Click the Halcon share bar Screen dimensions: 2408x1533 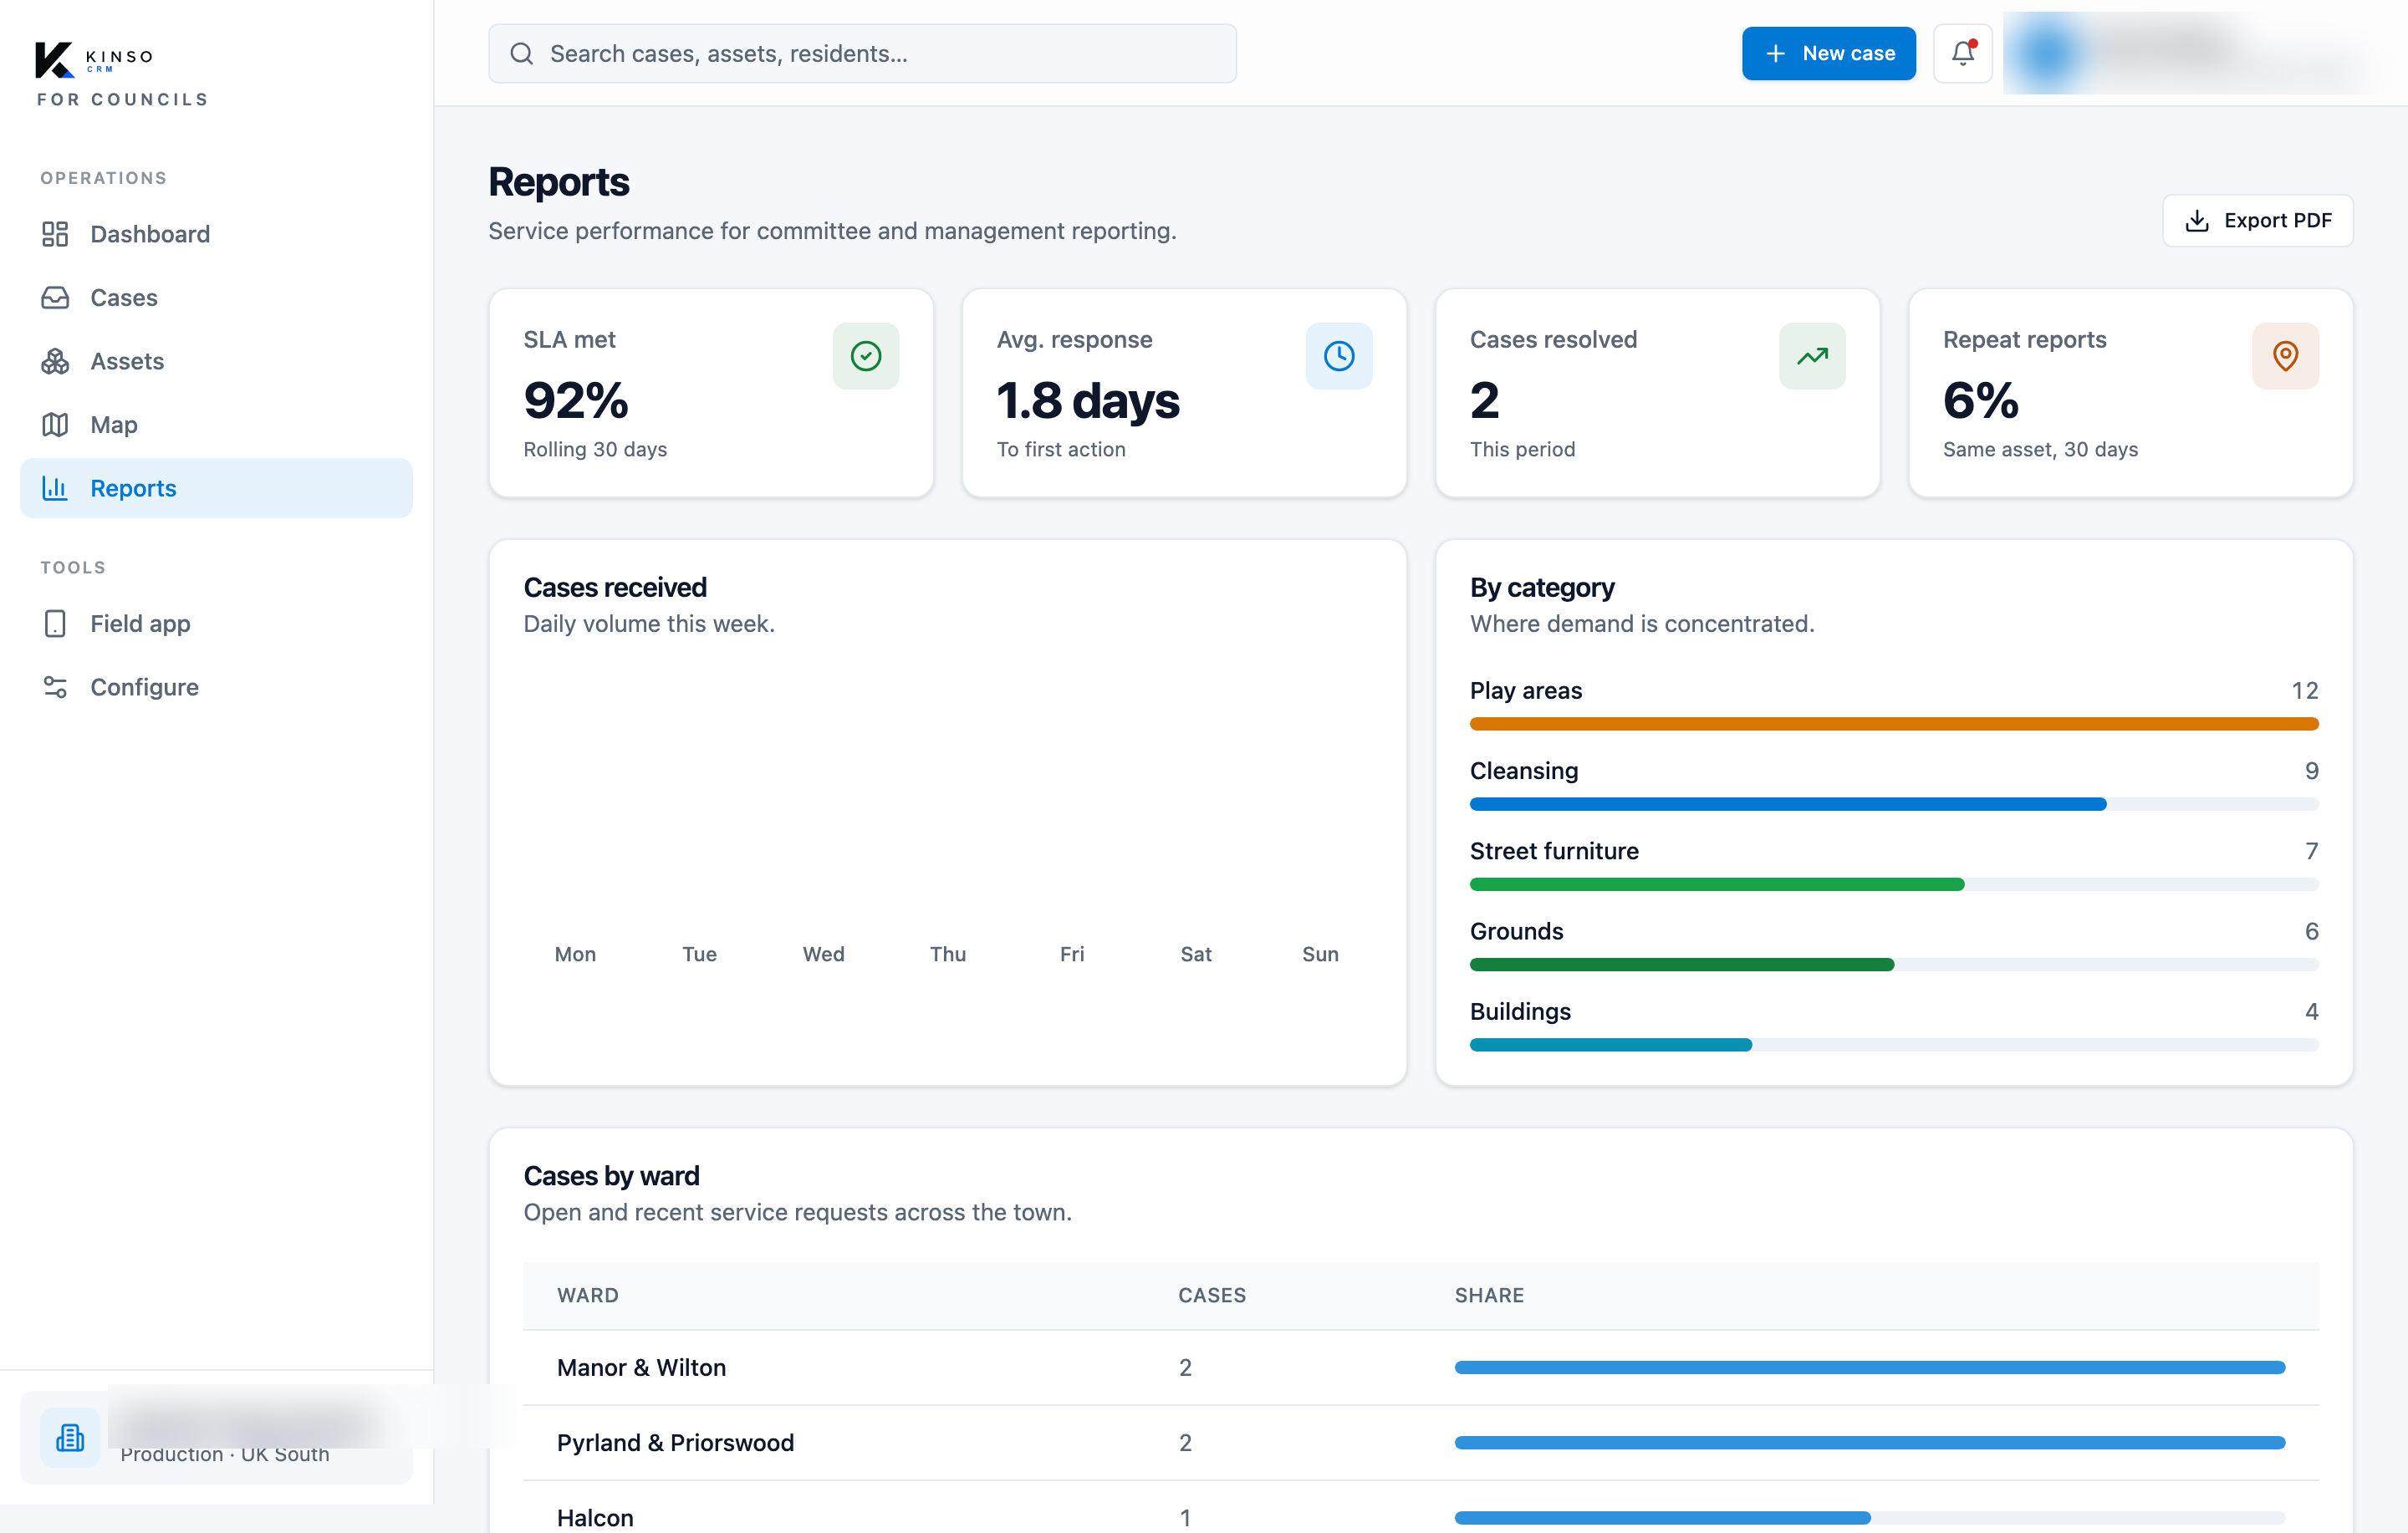[1869, 1518]
